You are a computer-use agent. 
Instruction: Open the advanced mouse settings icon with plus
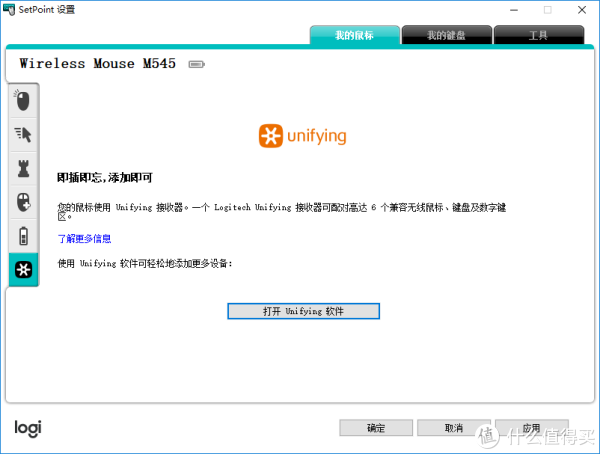(x=23, y=202)
